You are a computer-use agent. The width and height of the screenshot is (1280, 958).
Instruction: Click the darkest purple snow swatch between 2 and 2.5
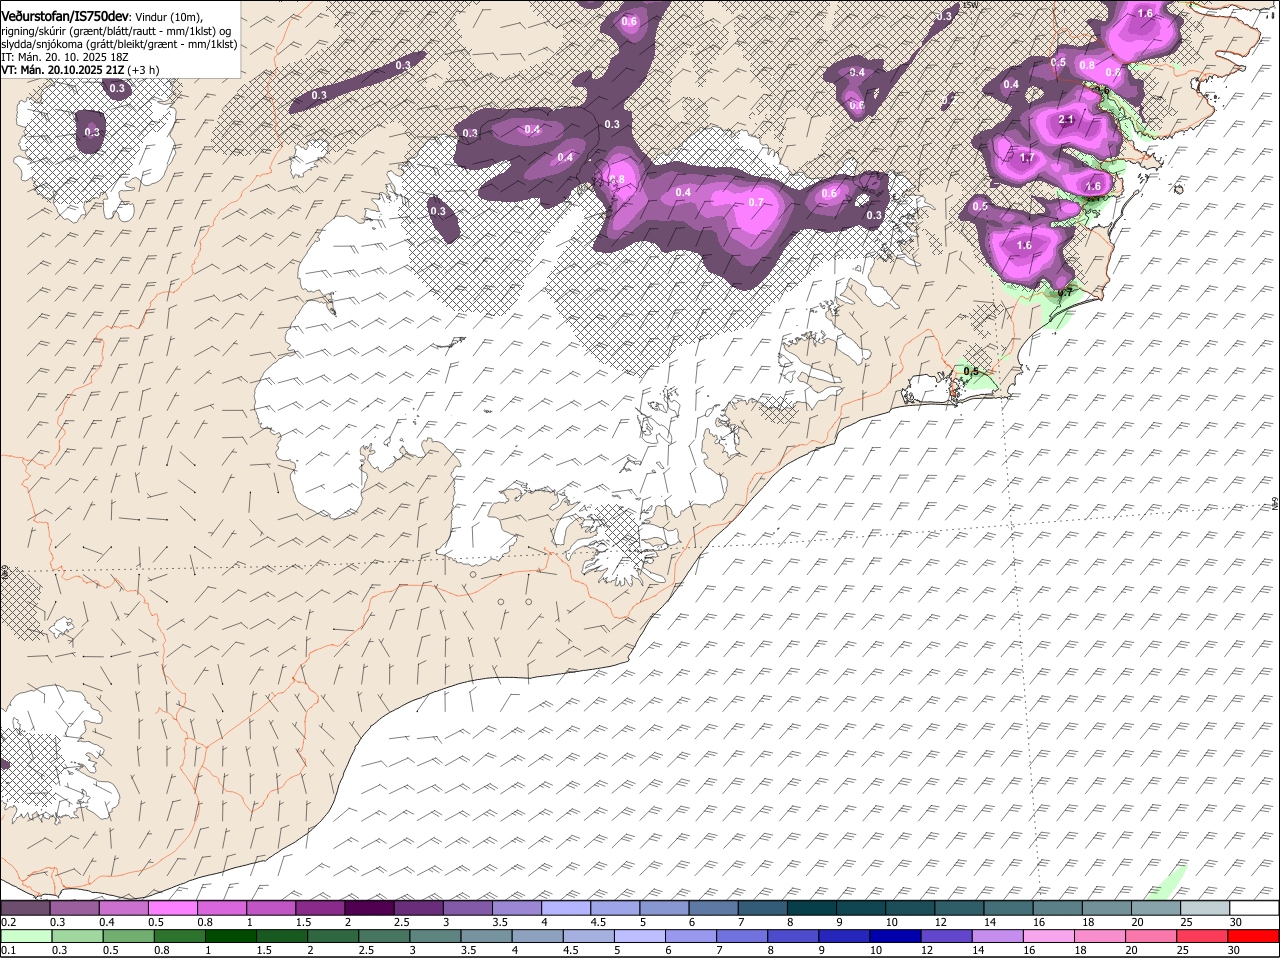click(x=369, y=908)
